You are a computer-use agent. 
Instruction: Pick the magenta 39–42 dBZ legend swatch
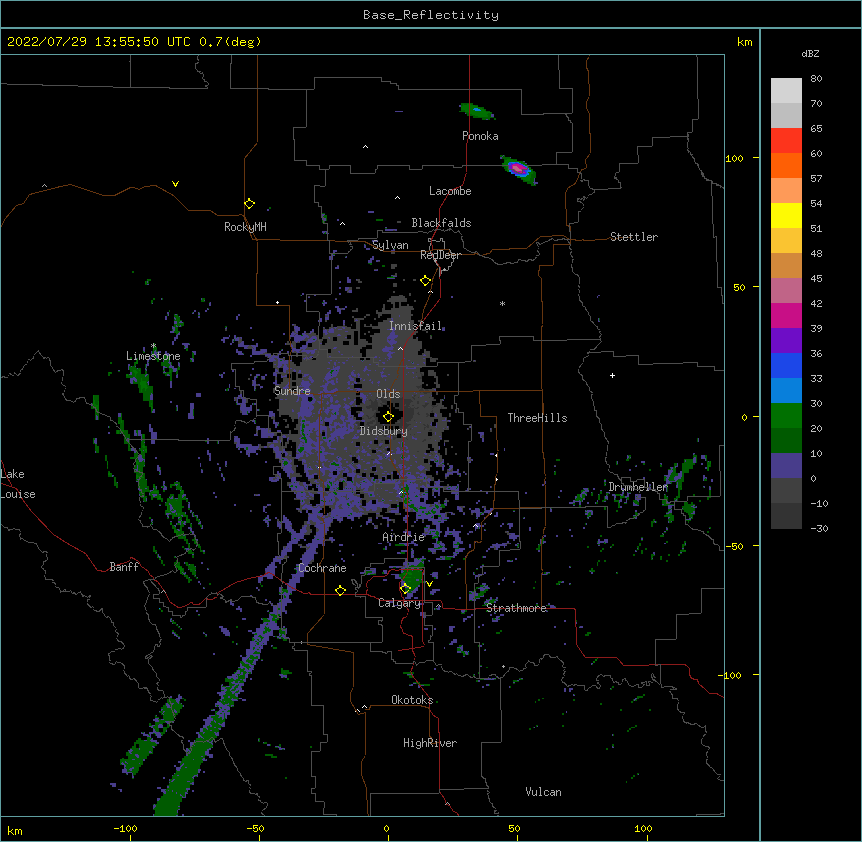(x=786, y=315)
